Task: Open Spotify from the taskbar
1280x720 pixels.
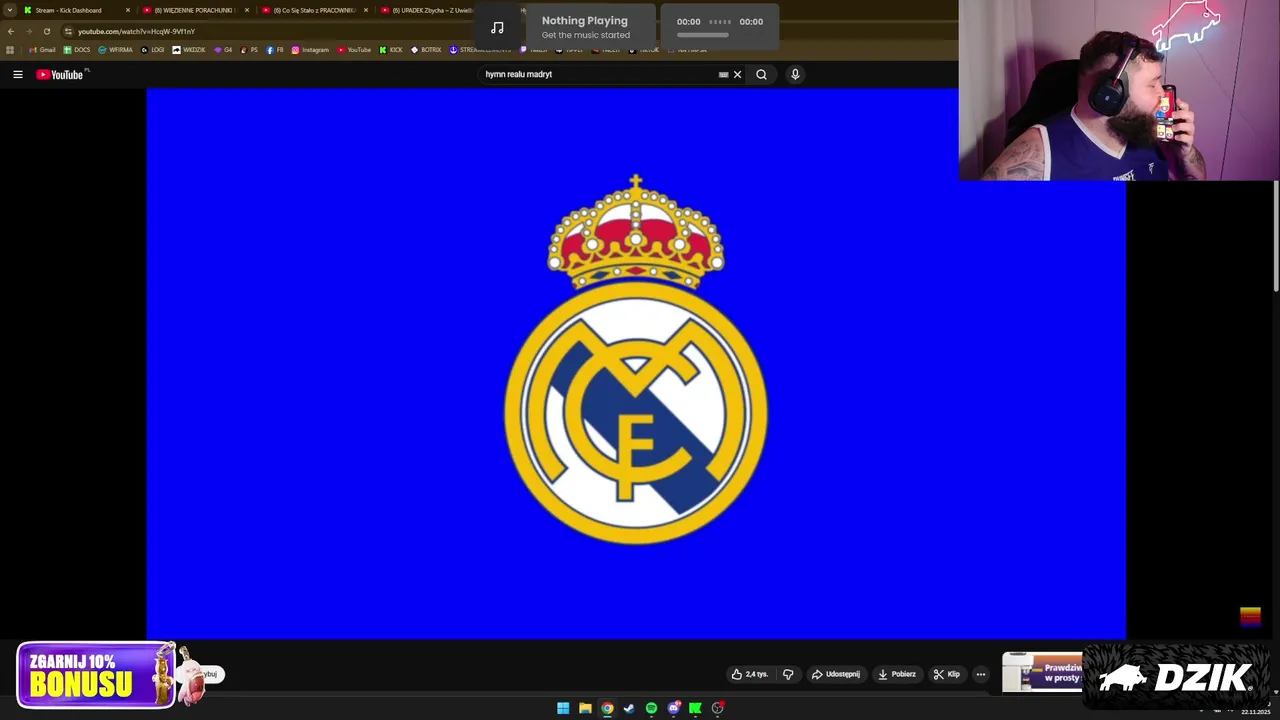Action: point(651,708)
